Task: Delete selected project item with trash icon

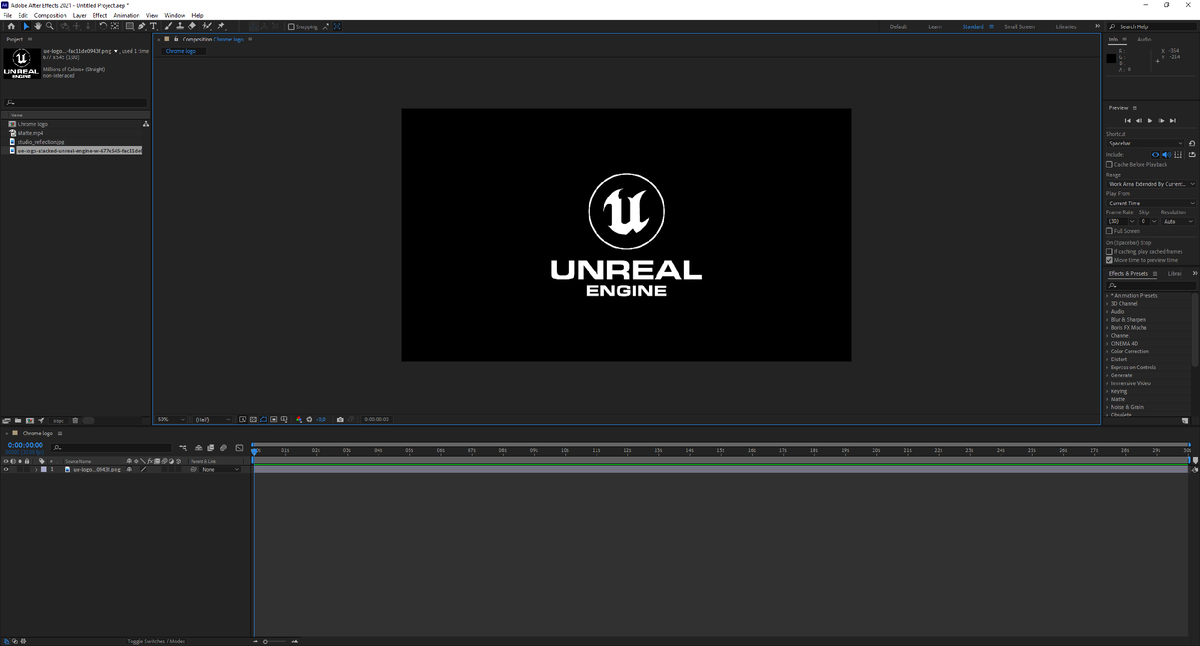Action: 75,420
